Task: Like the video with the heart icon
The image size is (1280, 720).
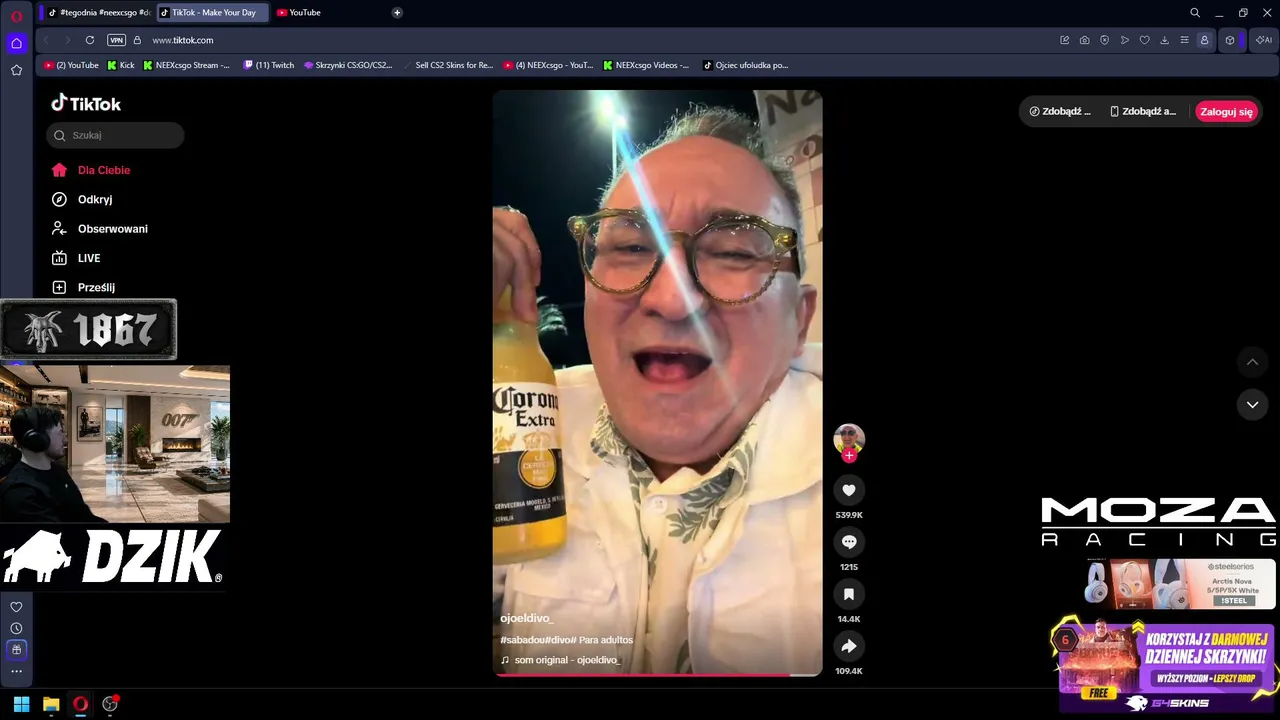Action: tap(849, 490)
